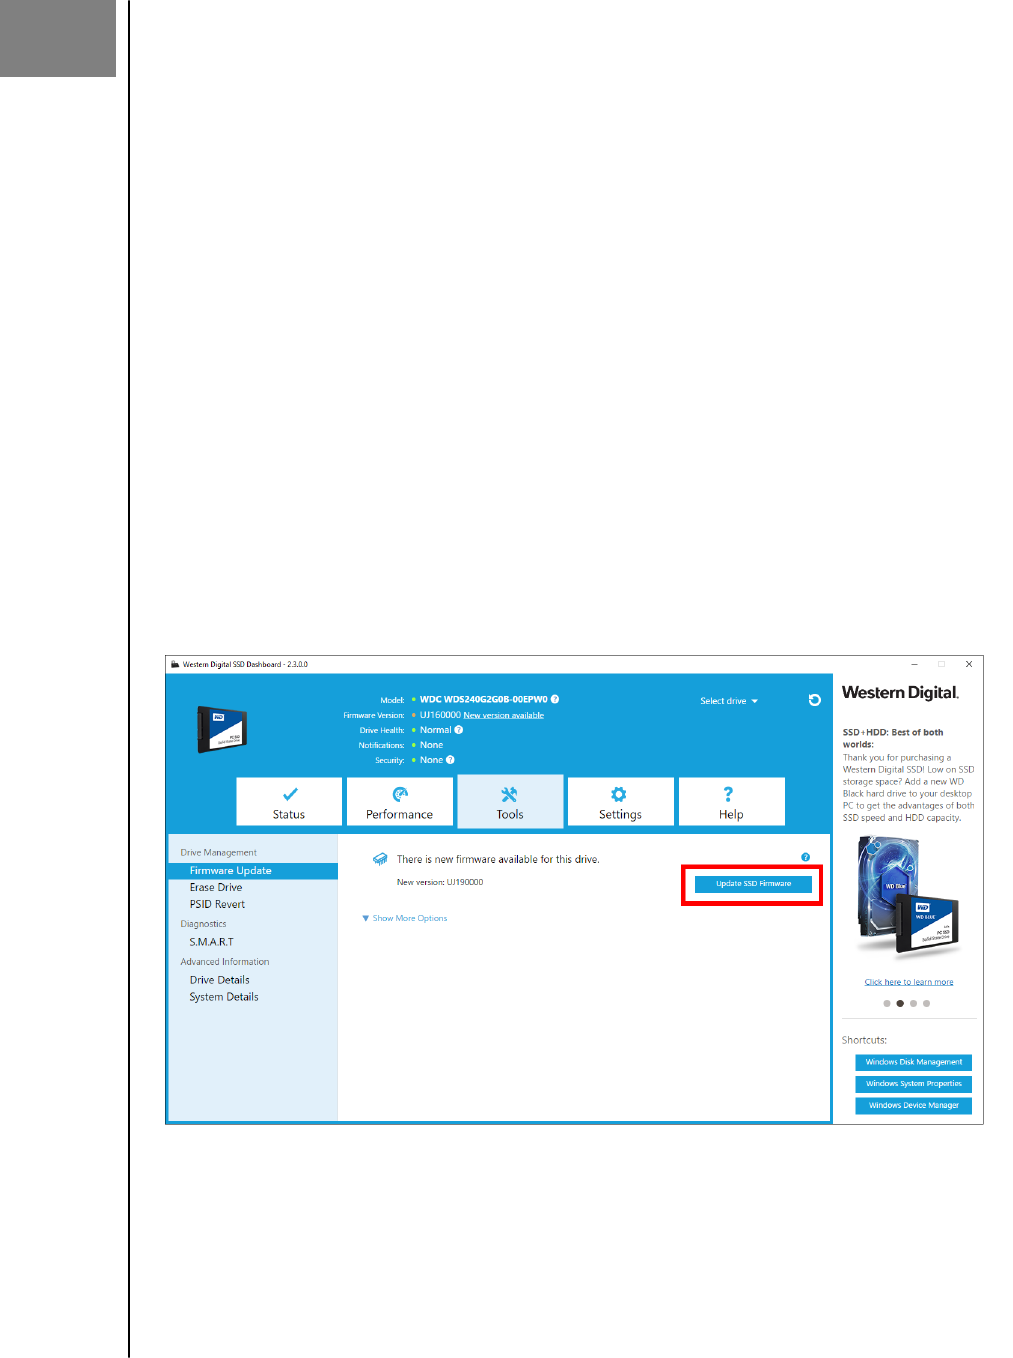Select the fourth carousel dot

pos(926,1003)
